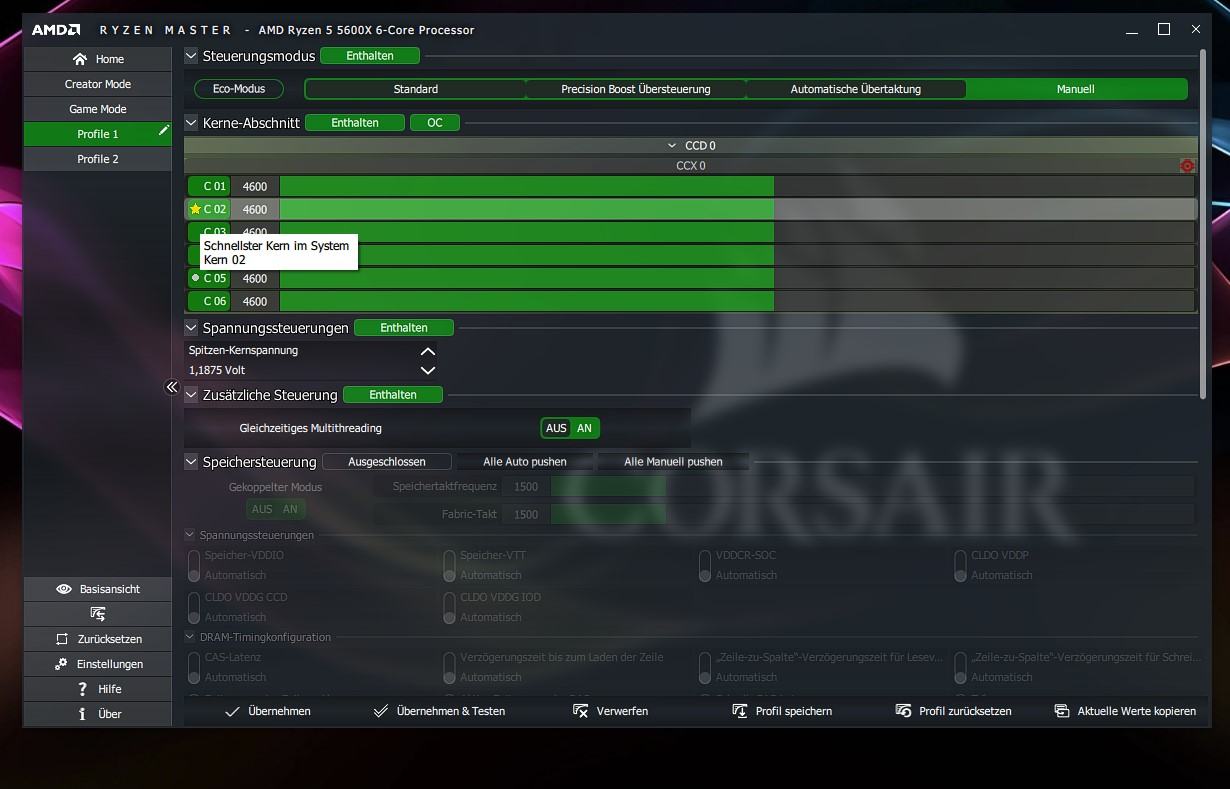Select Automatische Übertaktung mode

pos(856,89)
